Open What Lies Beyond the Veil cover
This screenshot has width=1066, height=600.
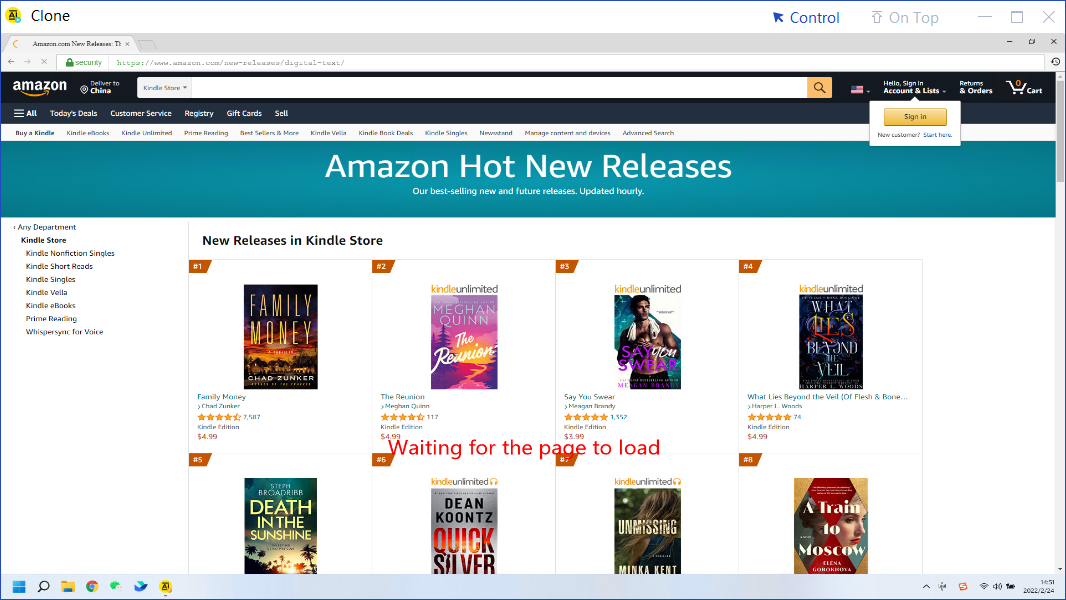click(831, 342)
